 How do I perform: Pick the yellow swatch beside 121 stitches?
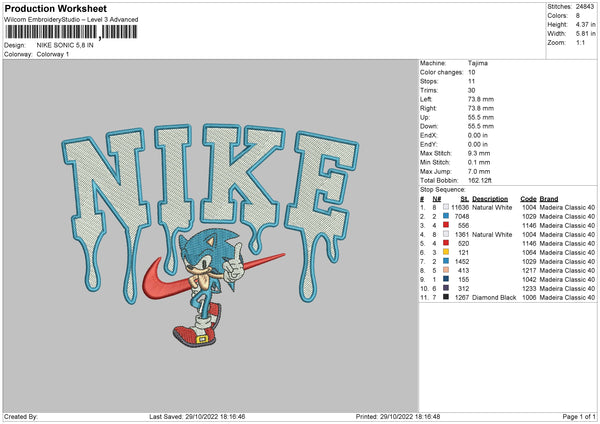click(x=446, y=252)
